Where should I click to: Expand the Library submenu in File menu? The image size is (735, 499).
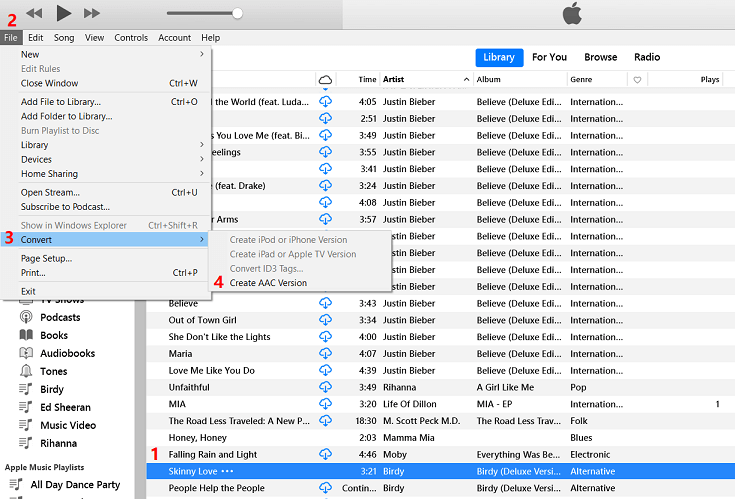click(105, 145)
